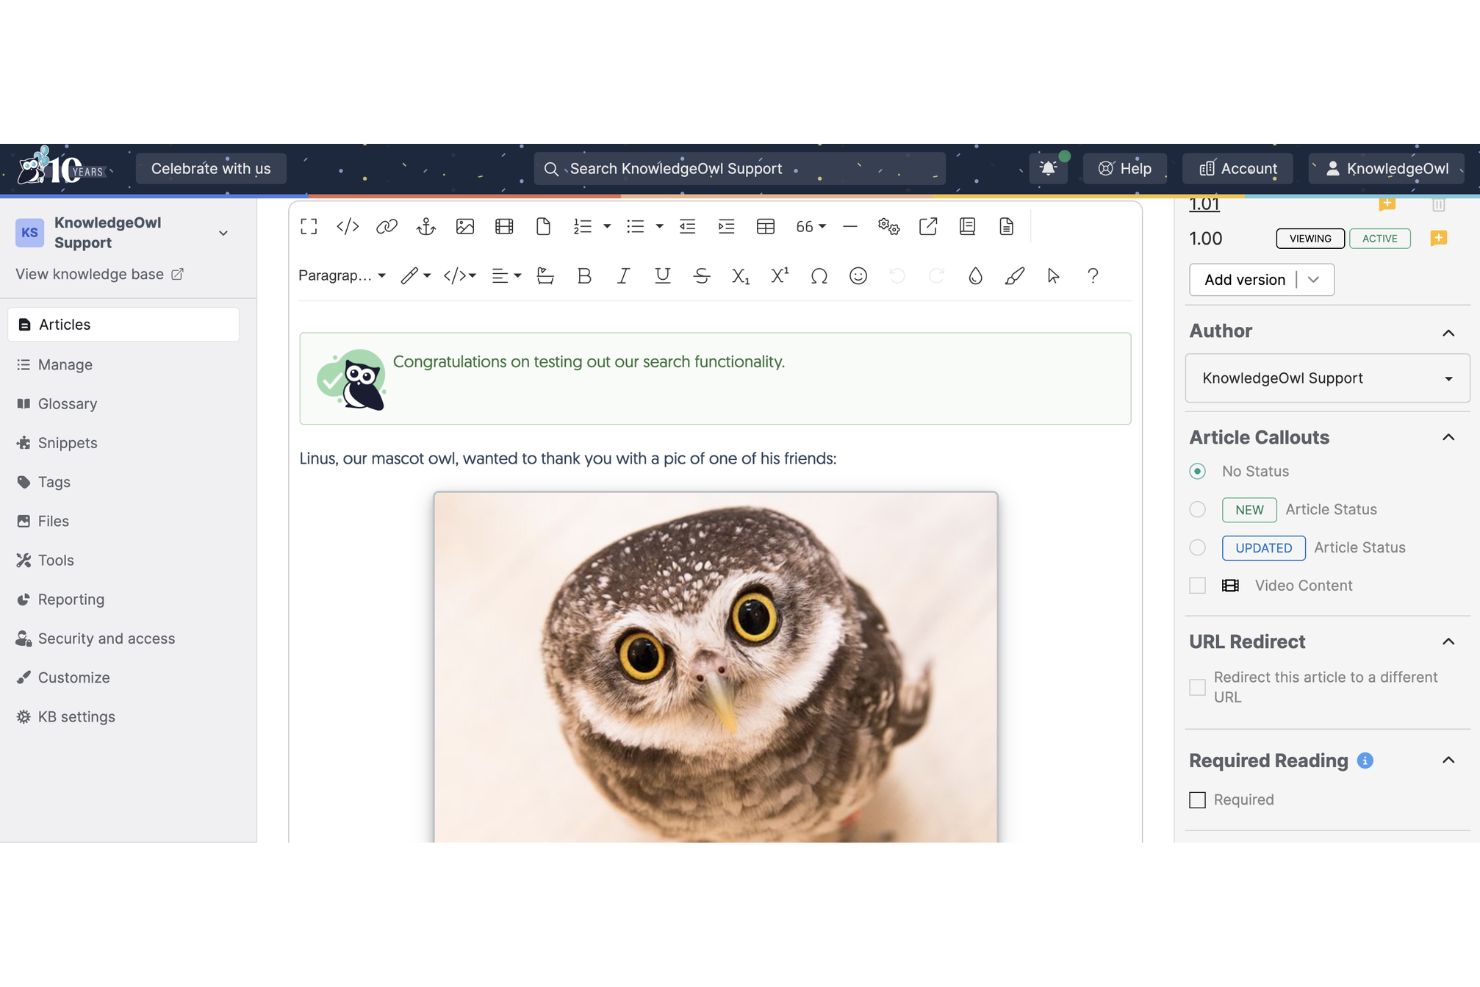
Task: Check the Required reading checkbox
Action: pos(1197,799)
